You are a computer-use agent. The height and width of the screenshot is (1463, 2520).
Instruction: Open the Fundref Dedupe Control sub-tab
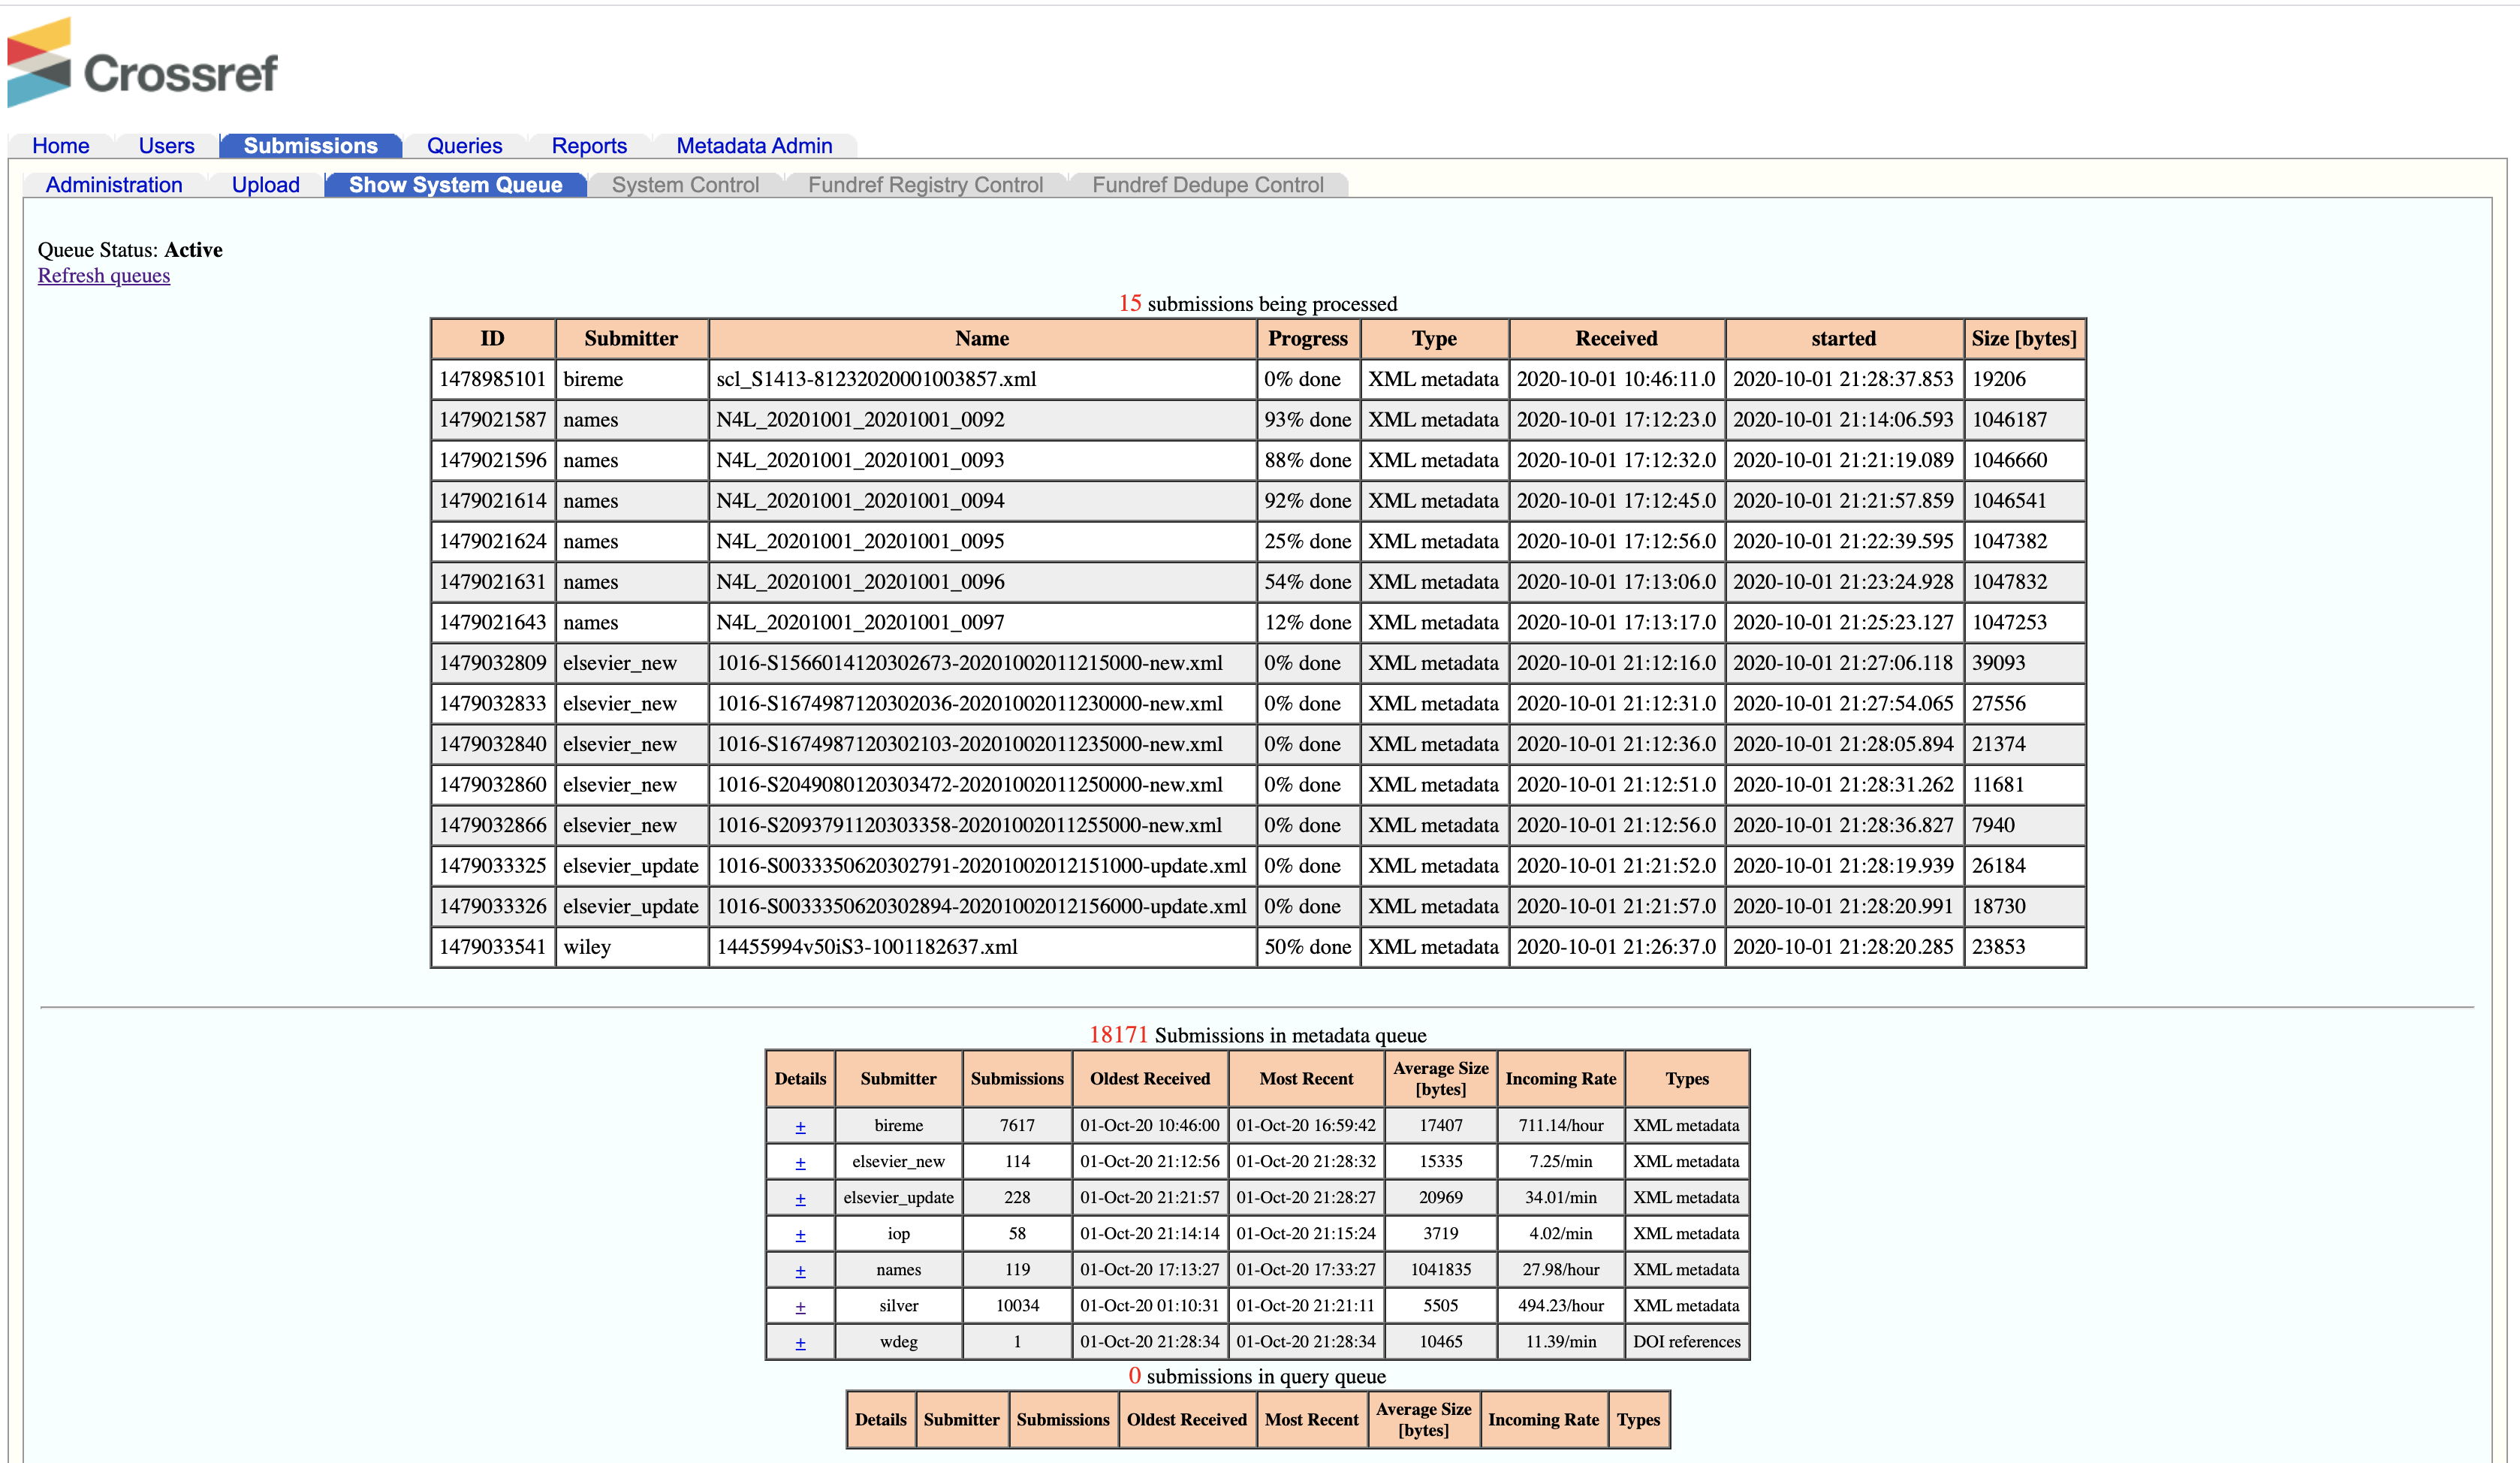click(x=1208, y=184)
